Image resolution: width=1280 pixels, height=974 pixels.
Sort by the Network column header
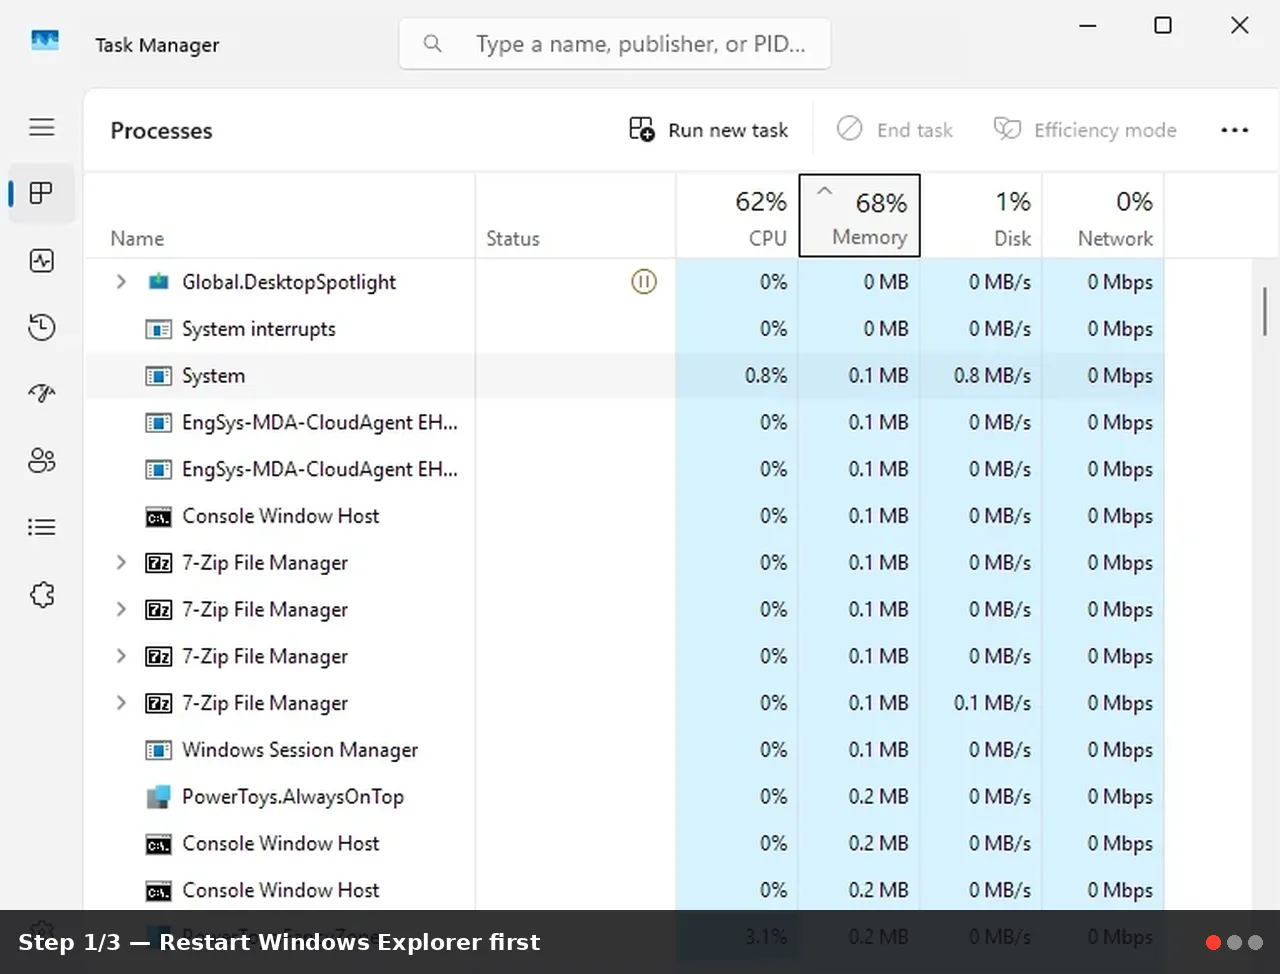[1103, 216]
